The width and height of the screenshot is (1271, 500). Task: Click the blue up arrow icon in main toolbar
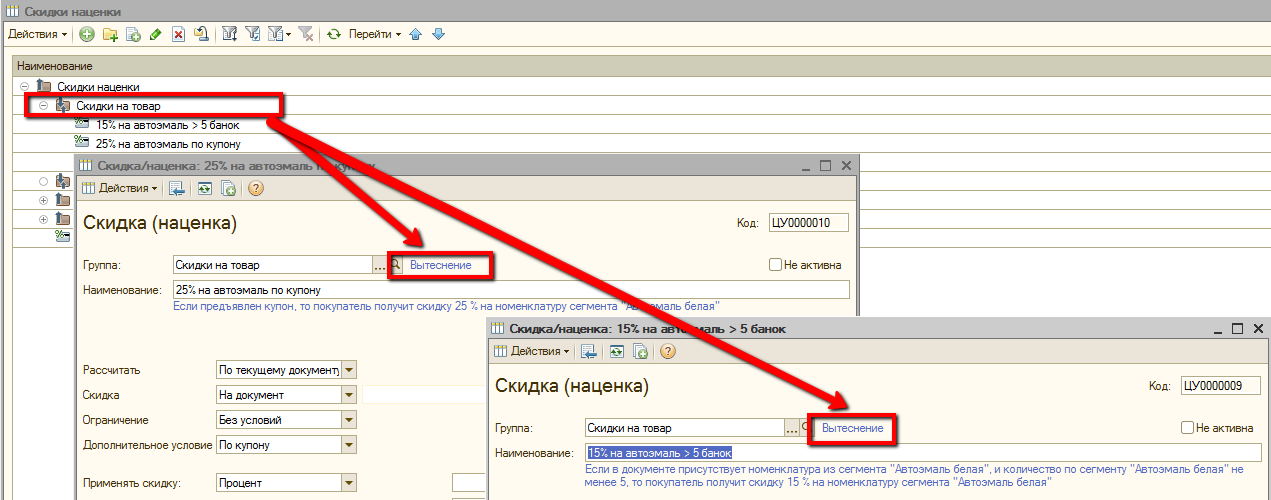pos(416,35)
